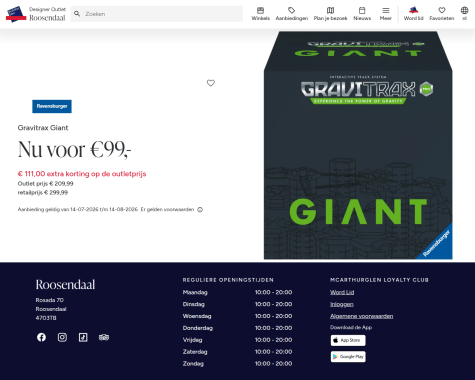
Task: Click the App Store download badge
Action: click(348, 340)
